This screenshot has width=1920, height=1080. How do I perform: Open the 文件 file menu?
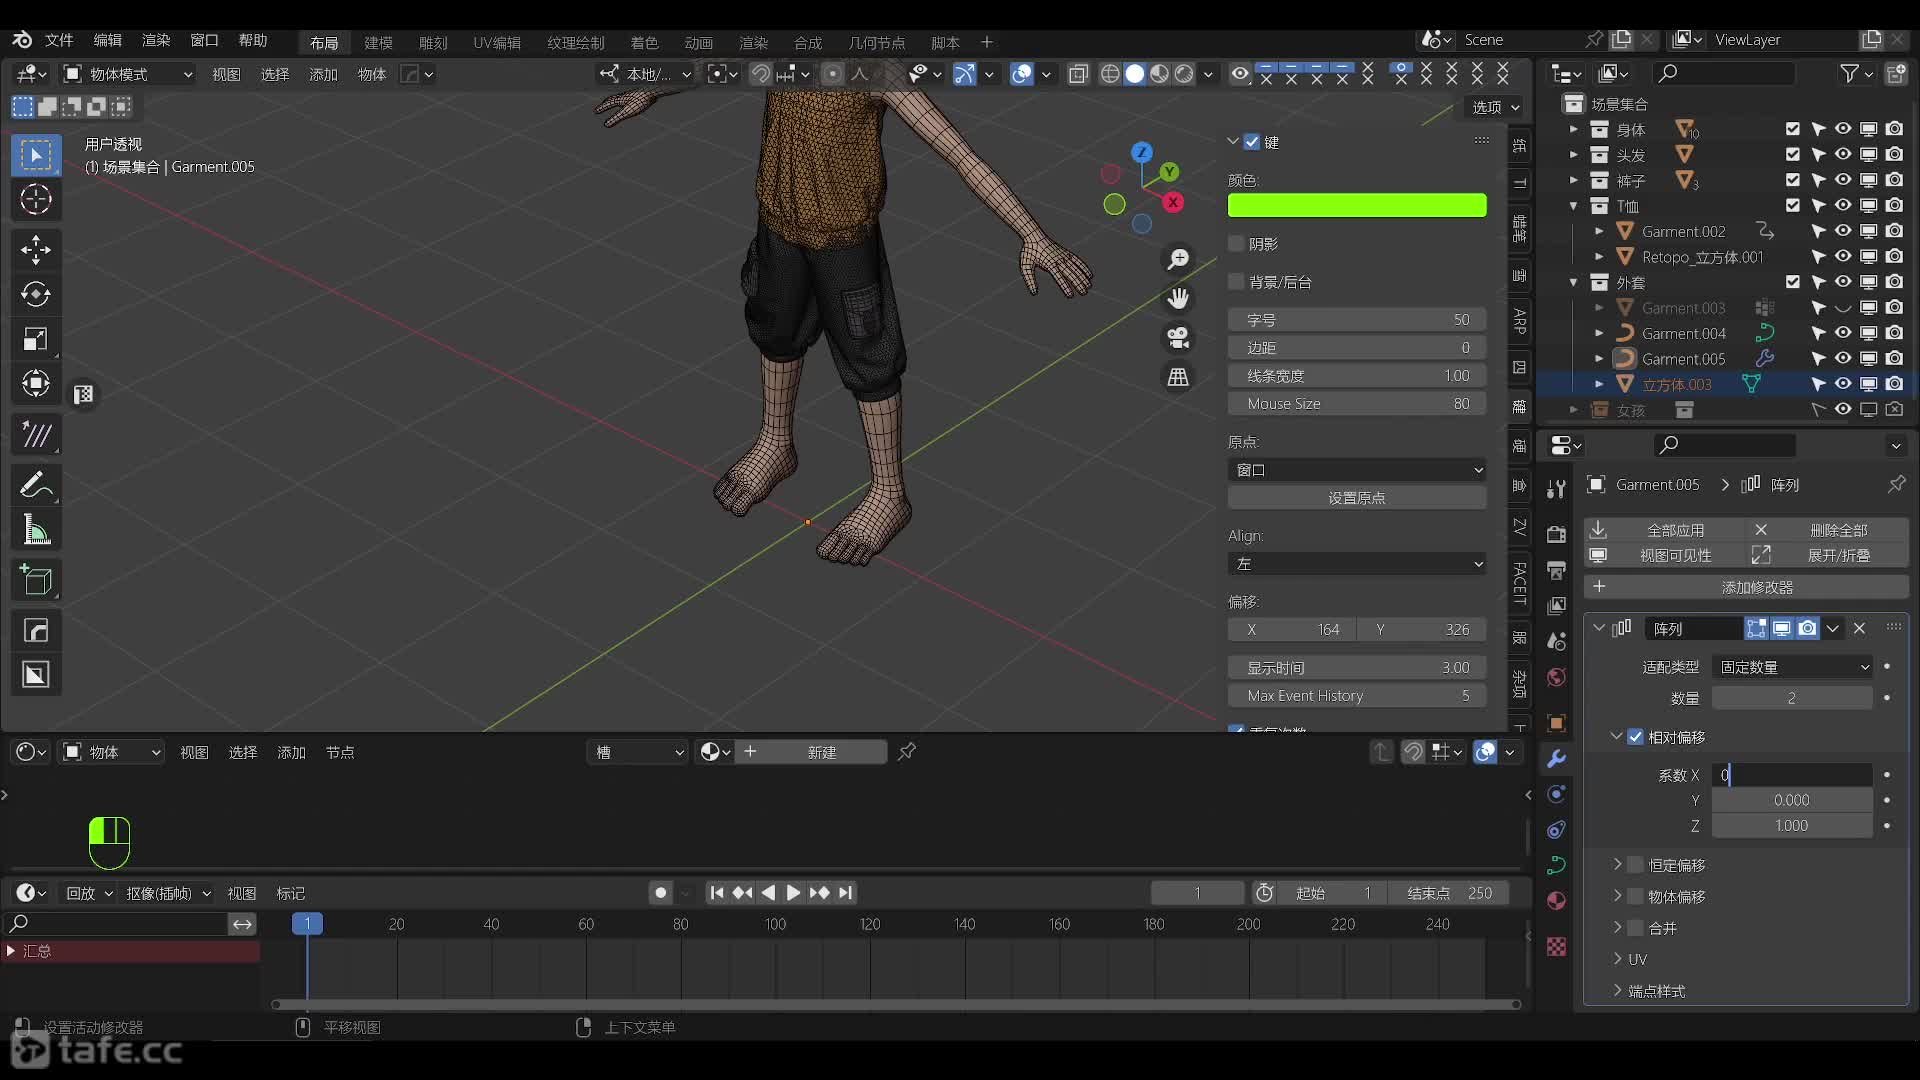click(x=59, y=40)
